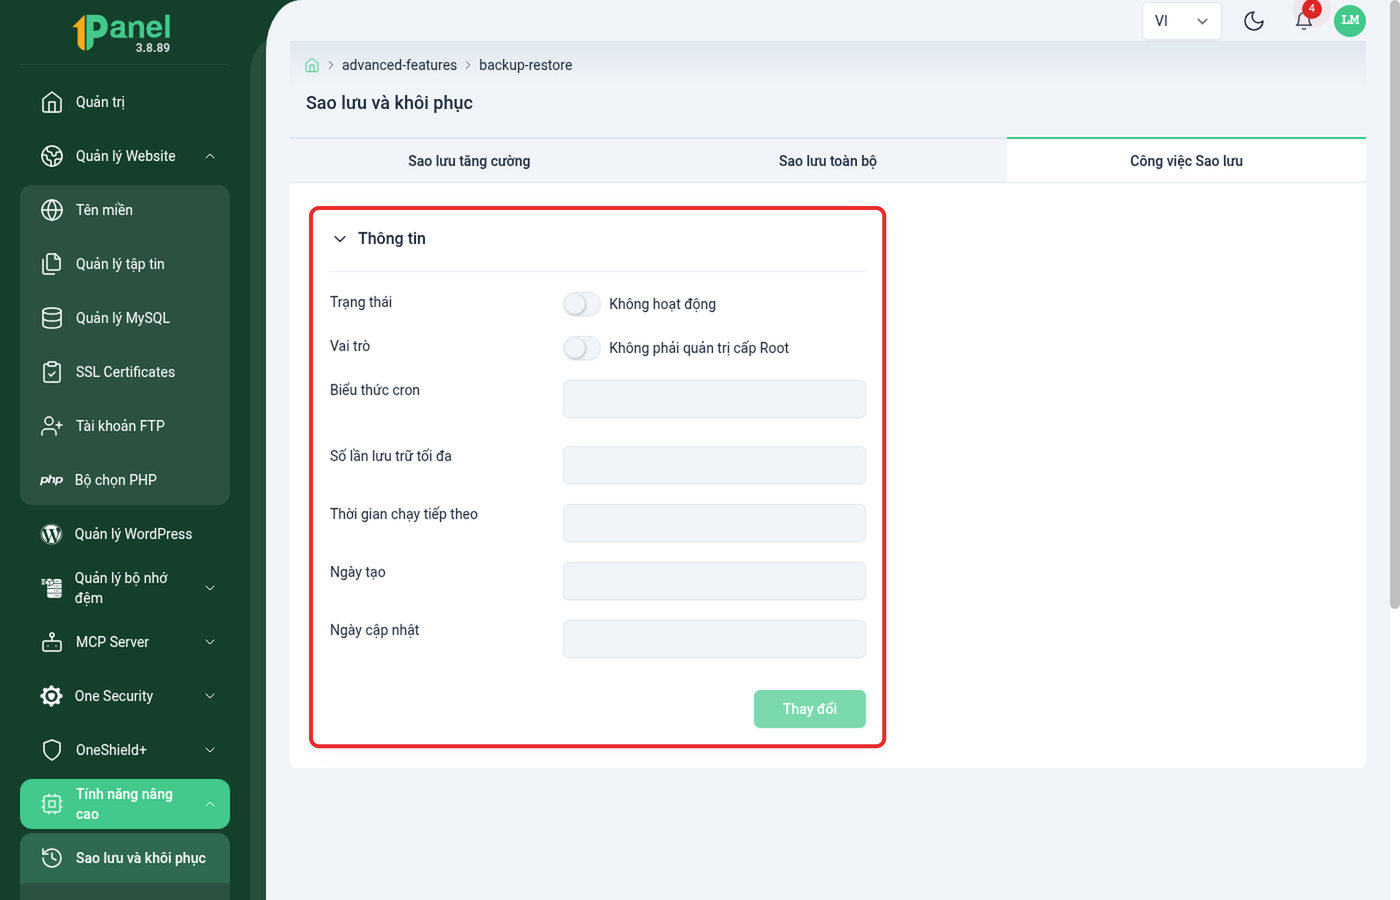Click the OneShield+ shield icon
The image size is (1400, 900).
point(52,750)
